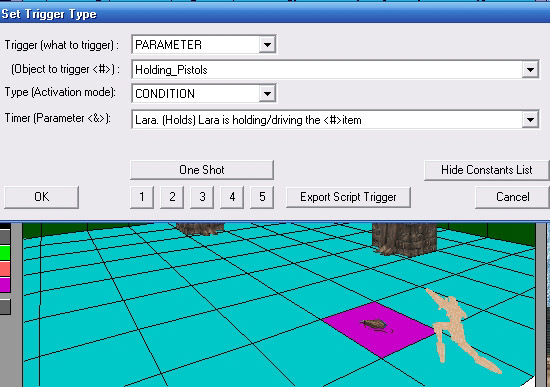Image resolution: width=550 pixels, height=387 pixels.
Task: Select the green color swatch in sidebar
Action: [x=5, y=253]
